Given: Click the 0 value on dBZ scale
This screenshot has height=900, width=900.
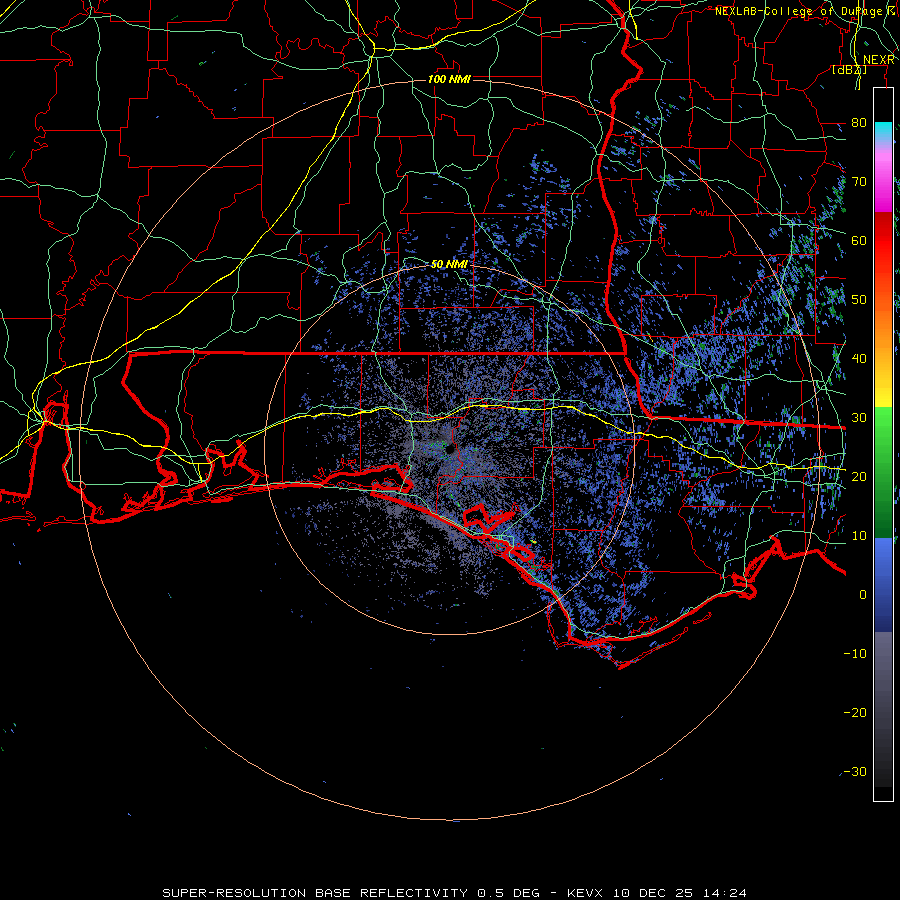Looking at the screenshot, I should point(863,595).
